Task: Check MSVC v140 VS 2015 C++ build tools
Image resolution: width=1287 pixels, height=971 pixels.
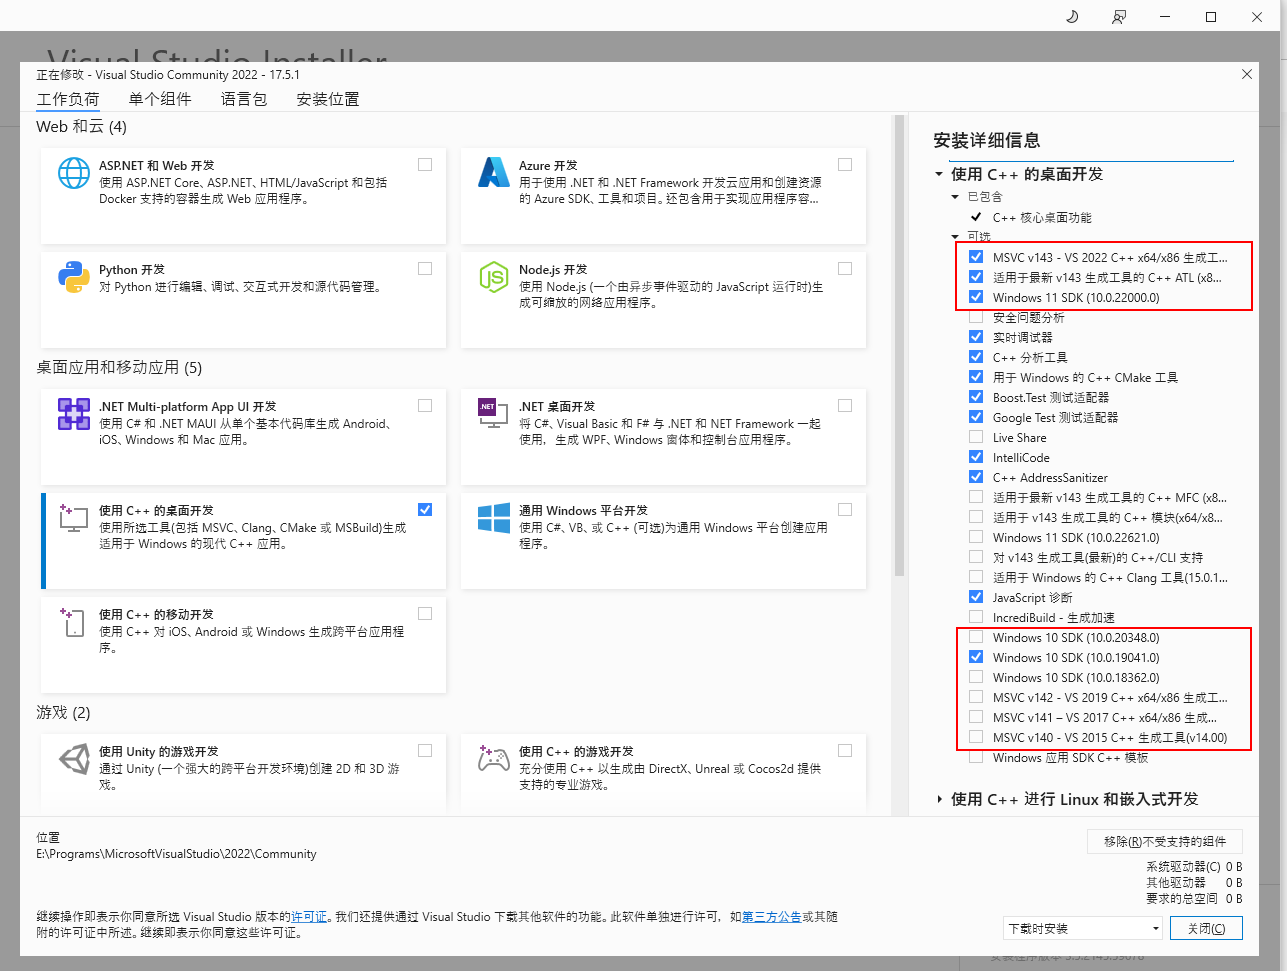Action: [x=976, y=737]
